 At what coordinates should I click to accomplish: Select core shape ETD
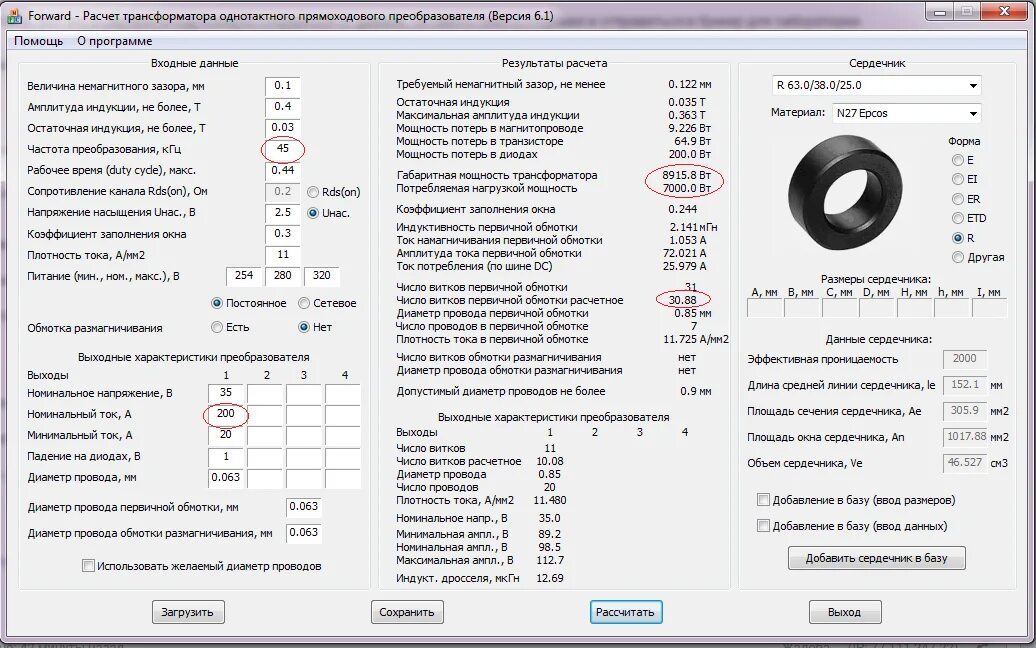(957, 218)
